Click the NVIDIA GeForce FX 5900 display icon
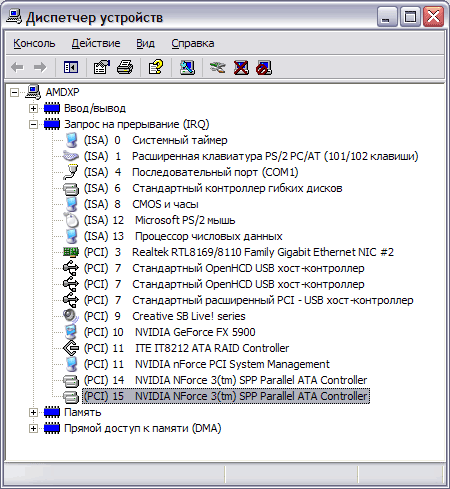Image resolution: width=450 pixels, height=489 pixels. pyautogui.click(x=71, y=332)
